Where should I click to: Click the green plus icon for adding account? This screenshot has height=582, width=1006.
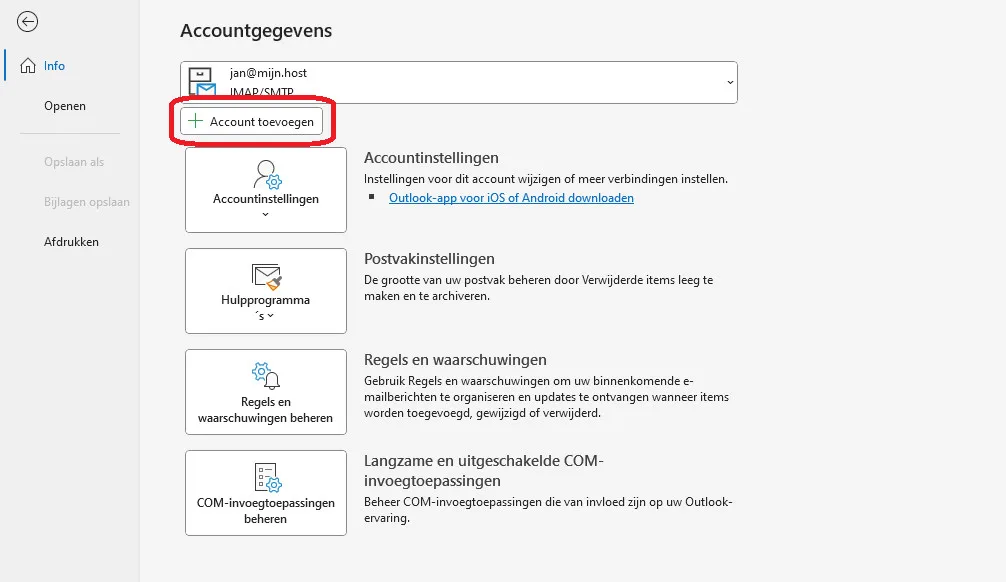(x=195, y=122)
